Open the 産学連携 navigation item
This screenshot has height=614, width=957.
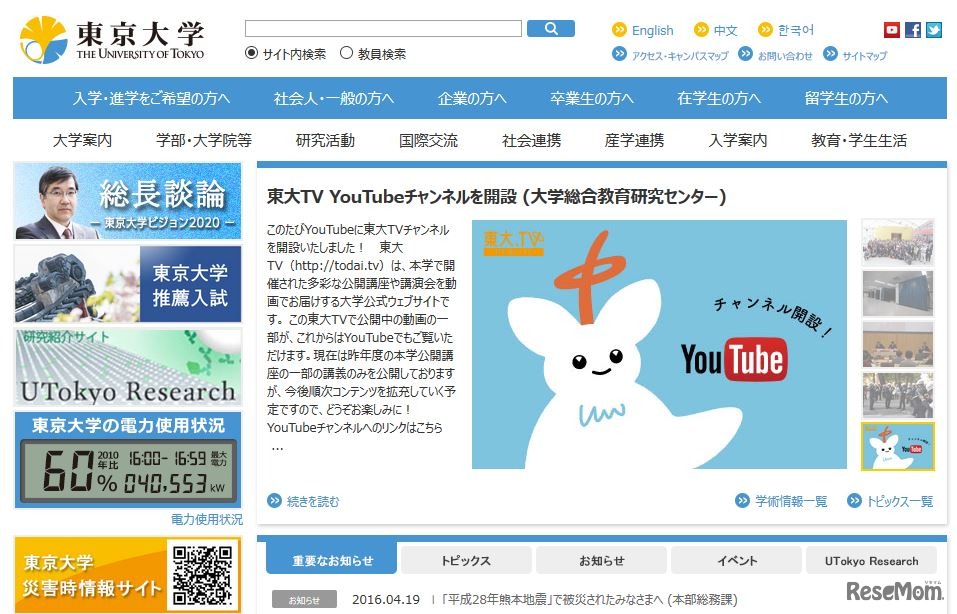(635, 140)
